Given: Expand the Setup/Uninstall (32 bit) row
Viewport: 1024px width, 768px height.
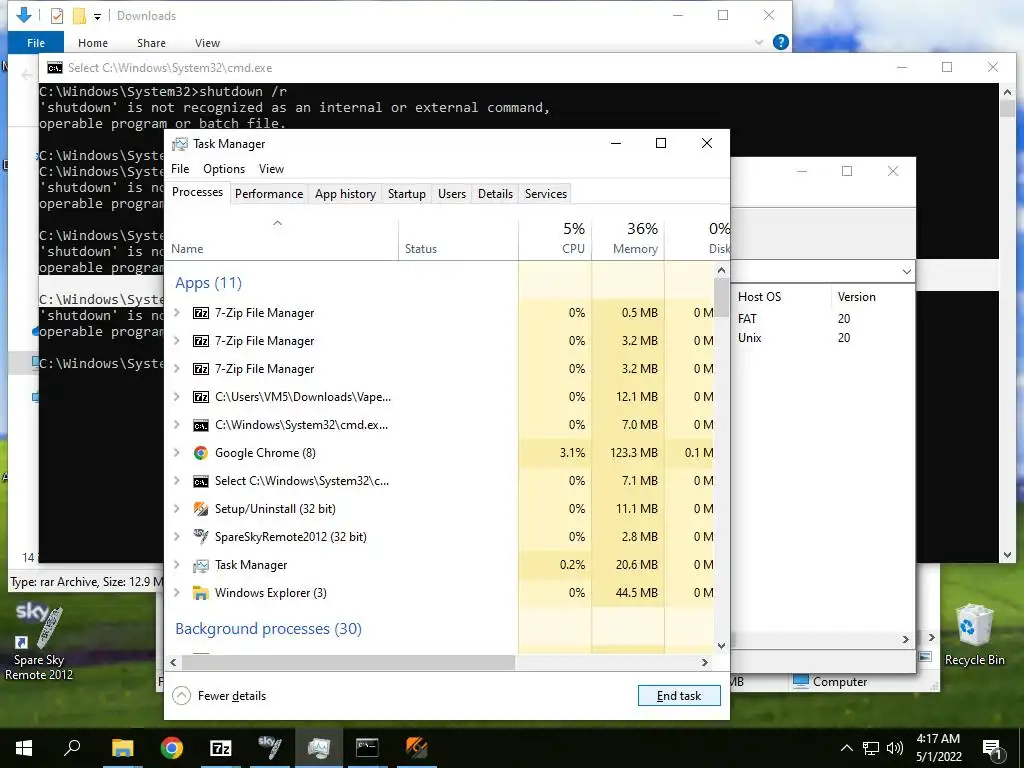Looking at the screenshot, I should point(177,509).
